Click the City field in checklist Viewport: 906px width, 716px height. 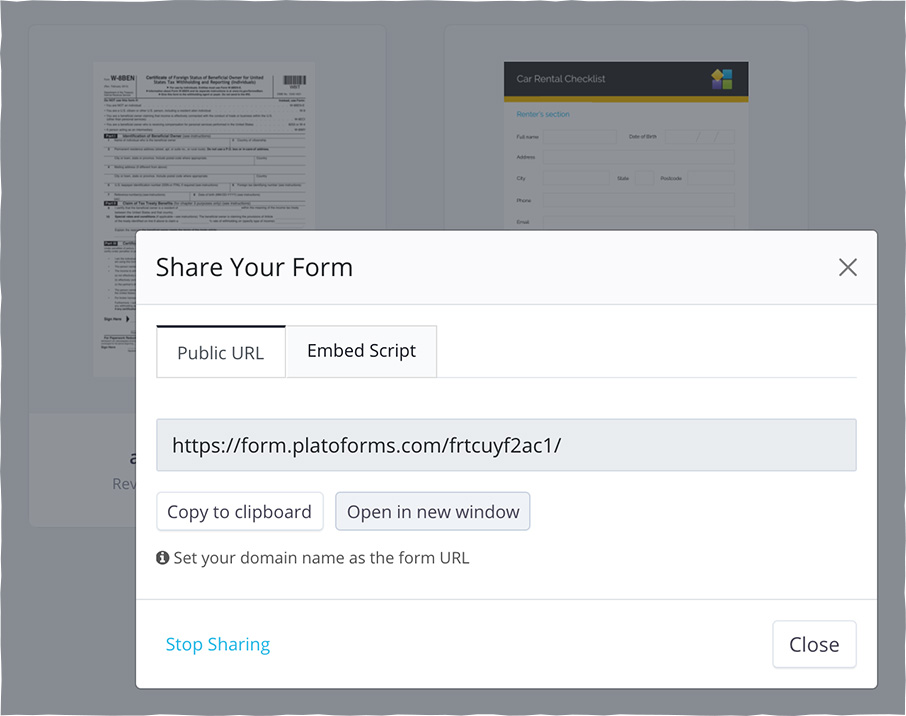pyautogui.click(x=575, y=178)
